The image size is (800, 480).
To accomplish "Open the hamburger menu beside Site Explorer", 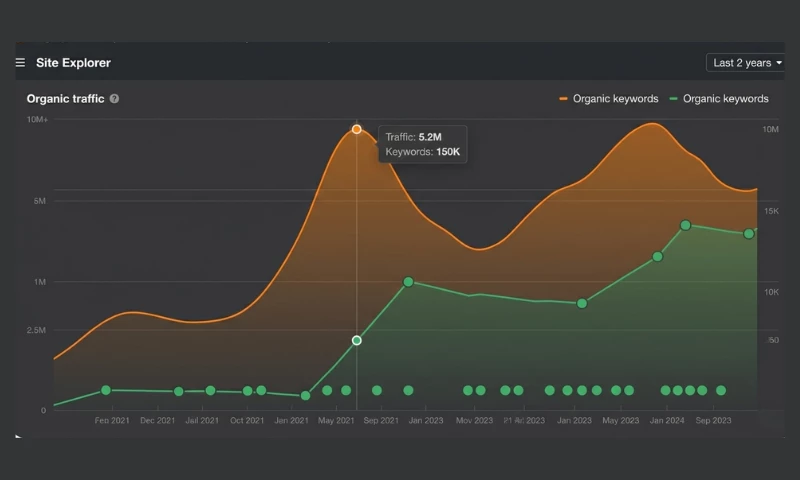I will [20, 63].
